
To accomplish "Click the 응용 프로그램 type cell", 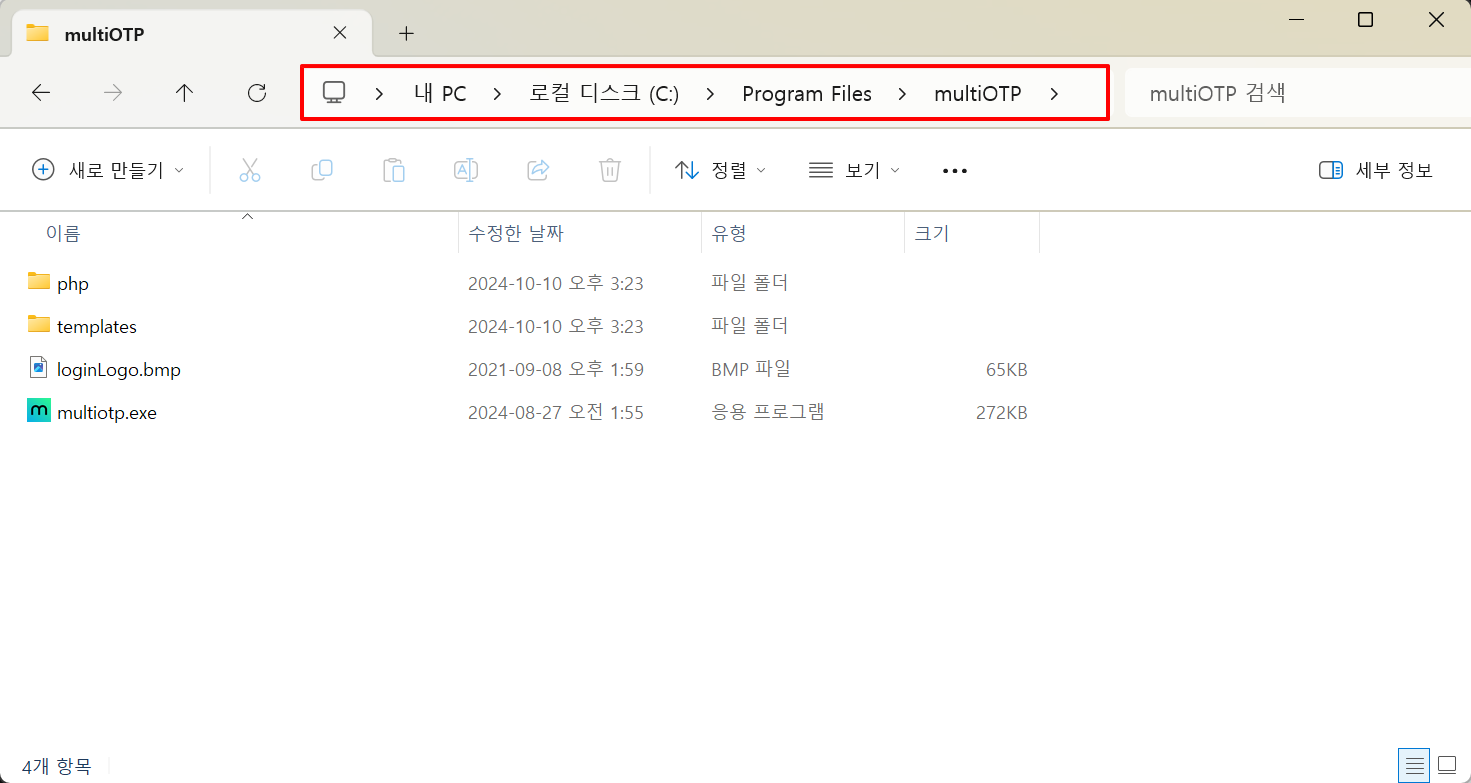I will click(768, 412).
